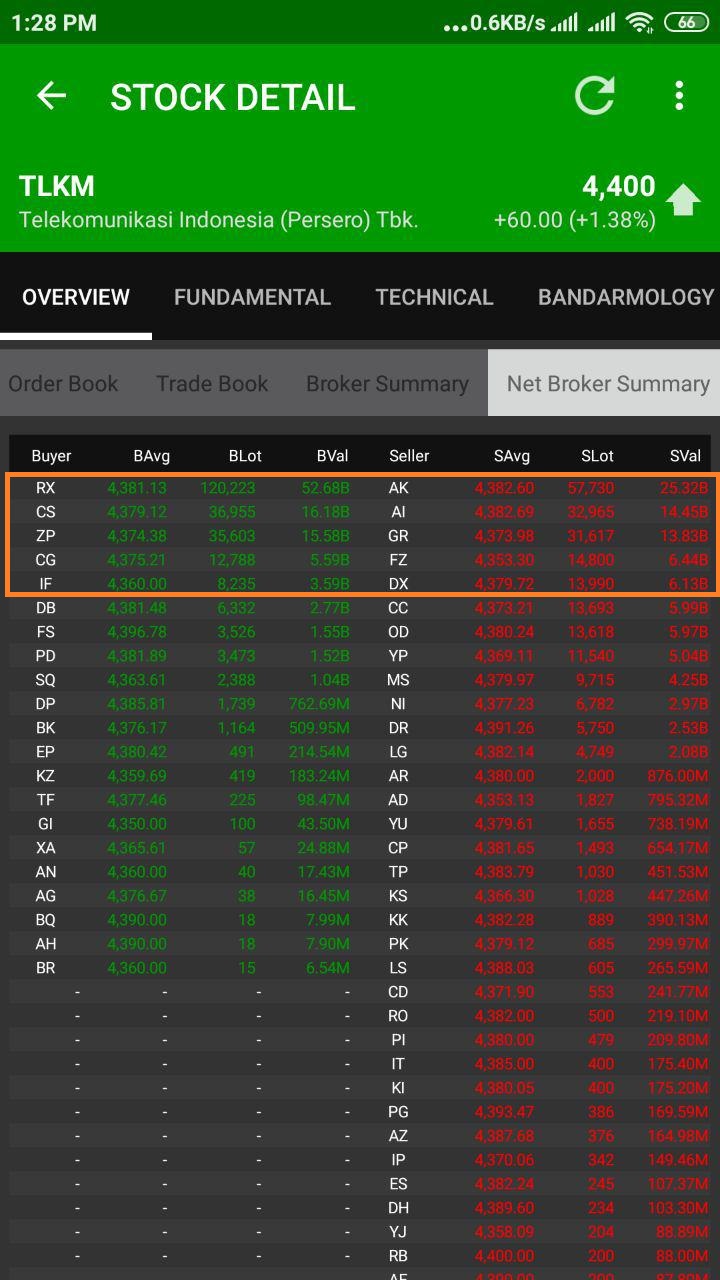Select buyer broker FS
This screenshot has height=1280, width=720.
pyautogui.click(x=45, y=632)
